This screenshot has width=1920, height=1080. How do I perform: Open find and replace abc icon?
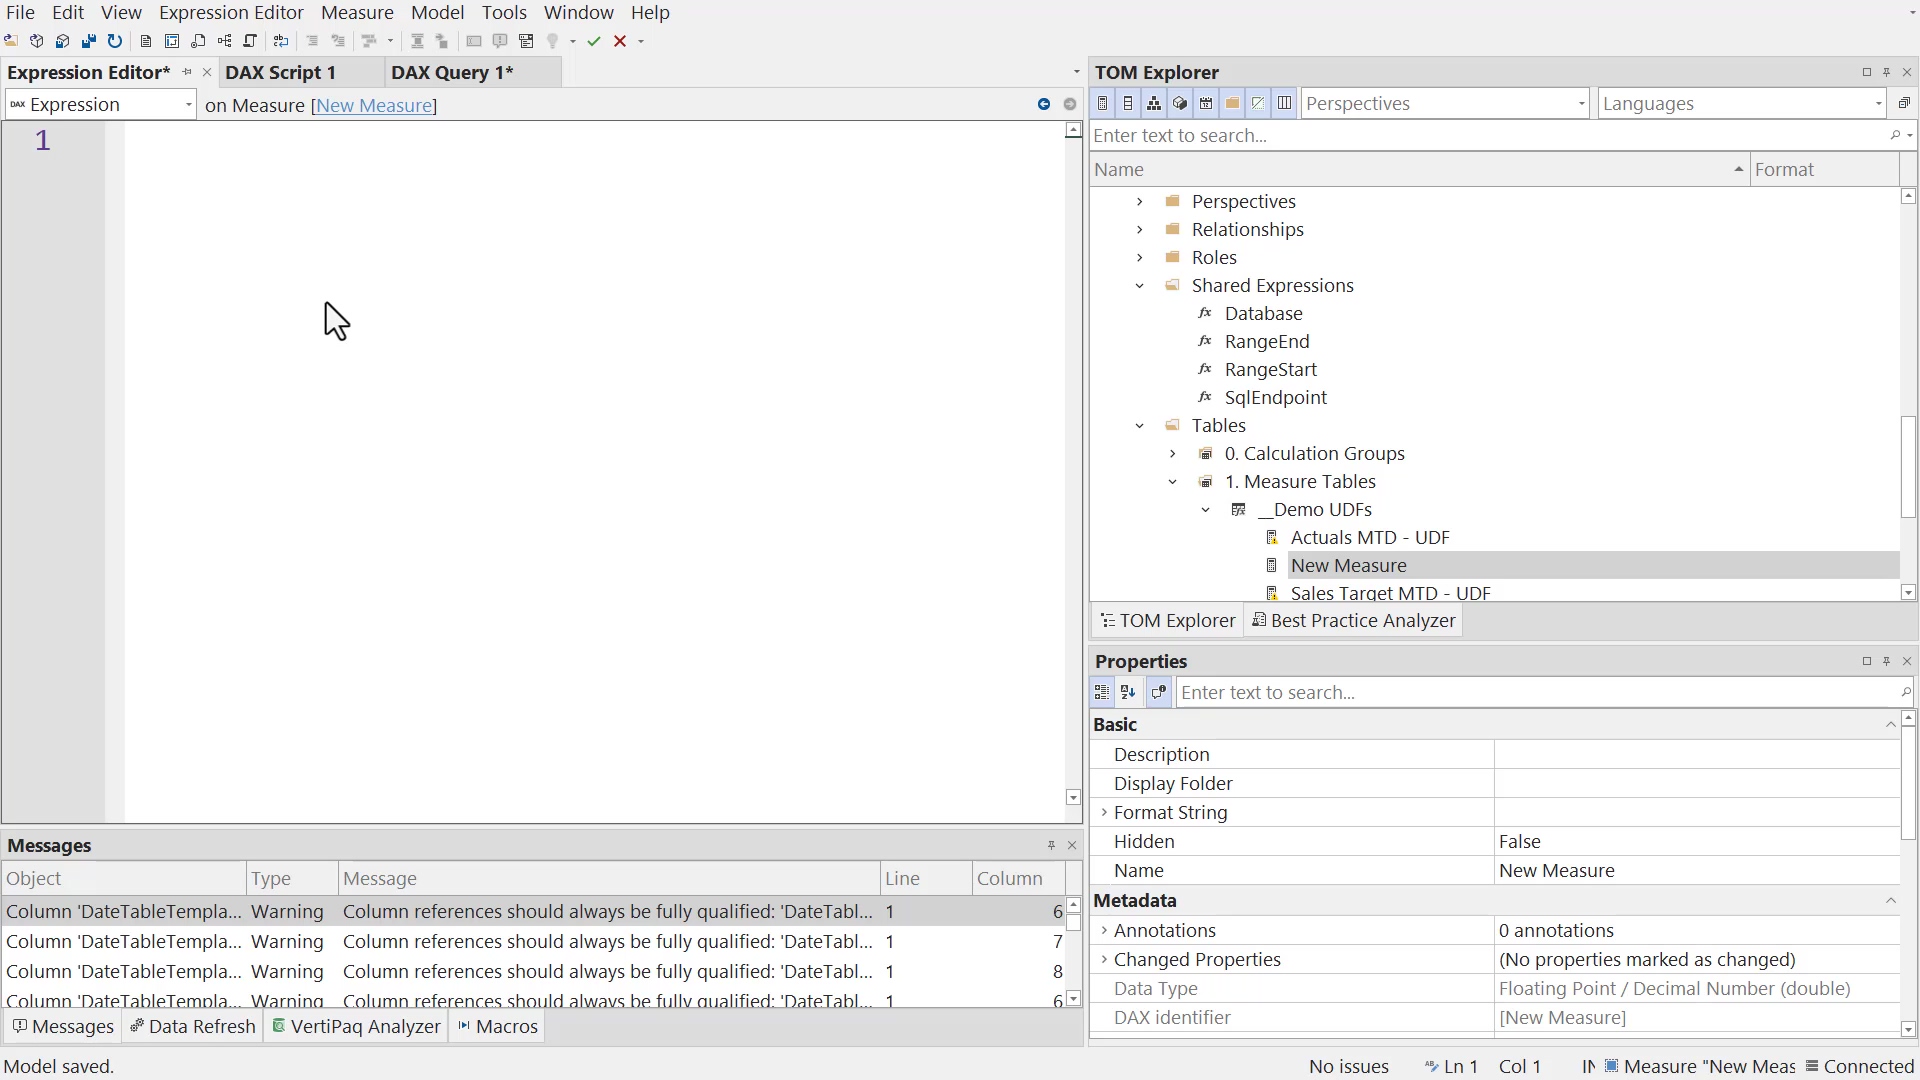coord(281,41)
